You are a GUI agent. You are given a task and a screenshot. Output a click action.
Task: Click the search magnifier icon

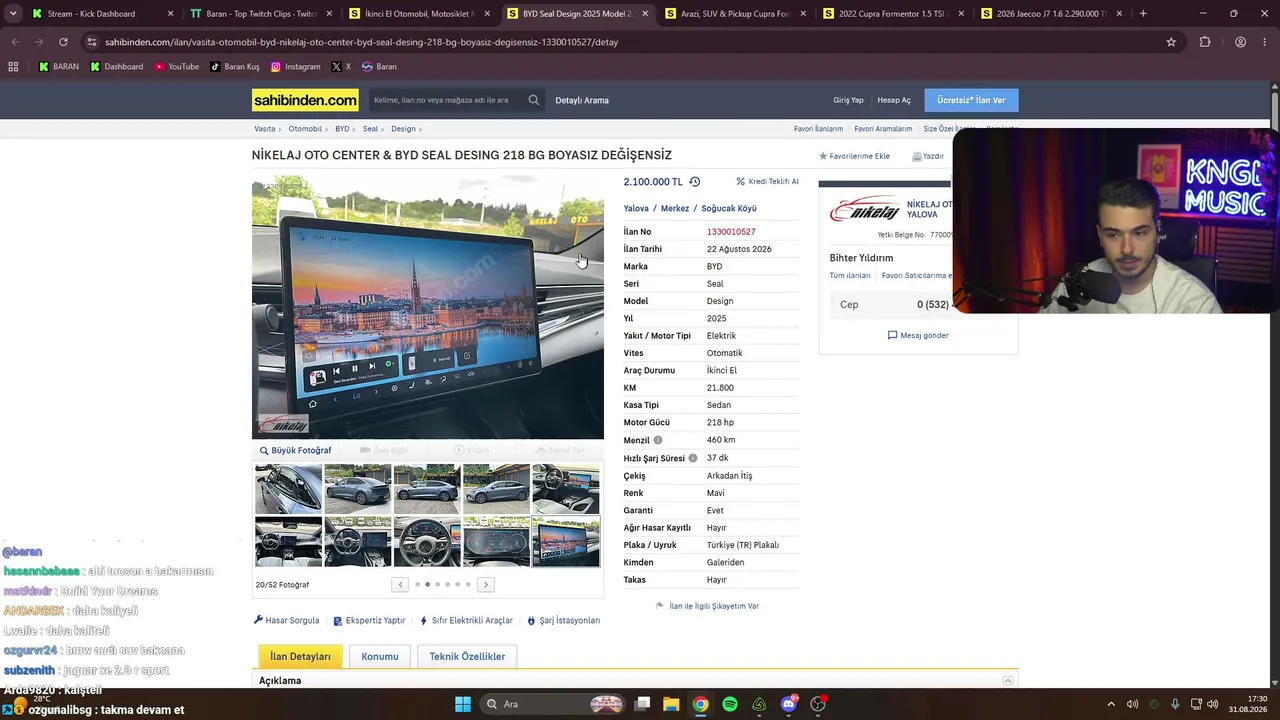pyautogui.click(x=534, y=100)
